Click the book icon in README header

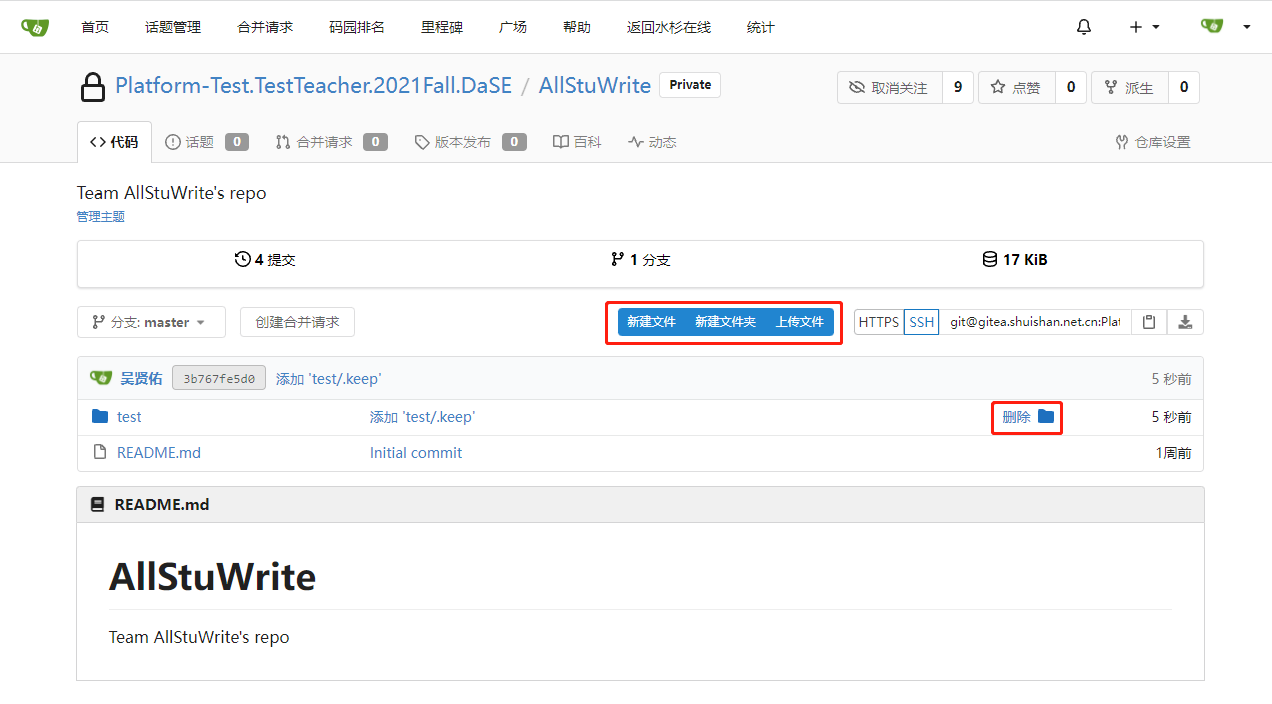coord(97,505)
